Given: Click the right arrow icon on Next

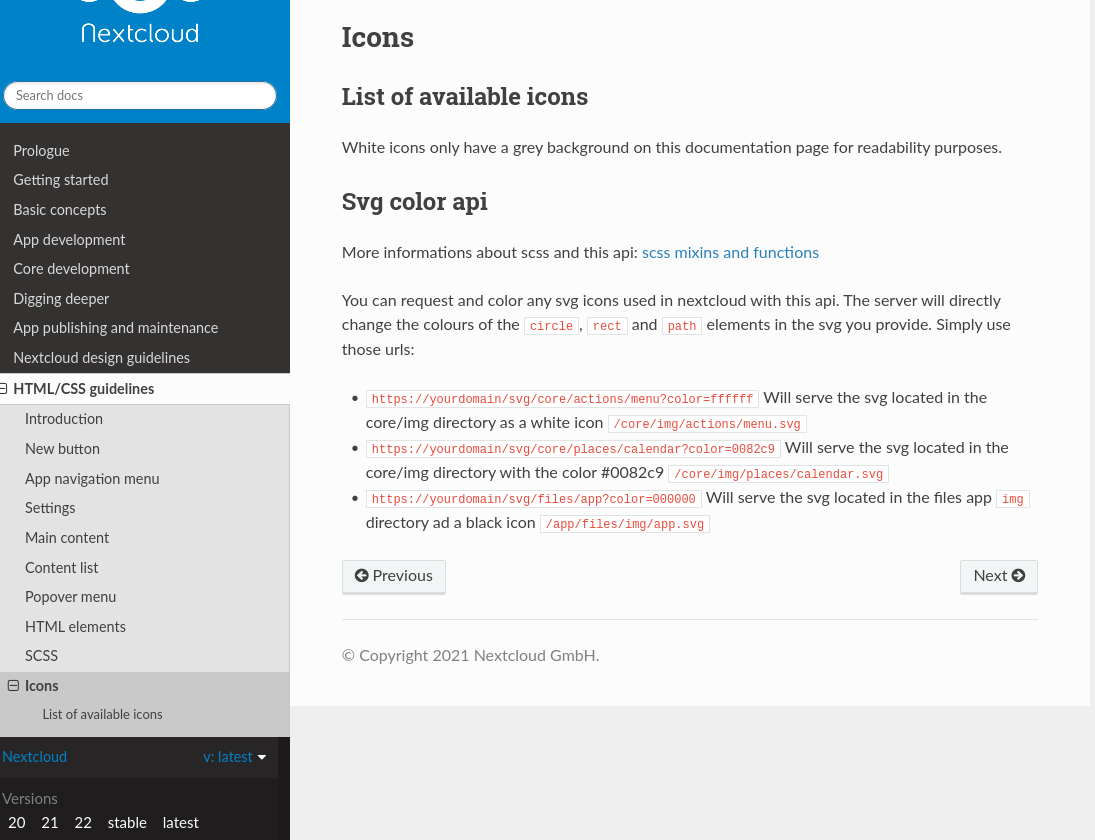Looking at the screenshot, I should tap(1019, 575).
